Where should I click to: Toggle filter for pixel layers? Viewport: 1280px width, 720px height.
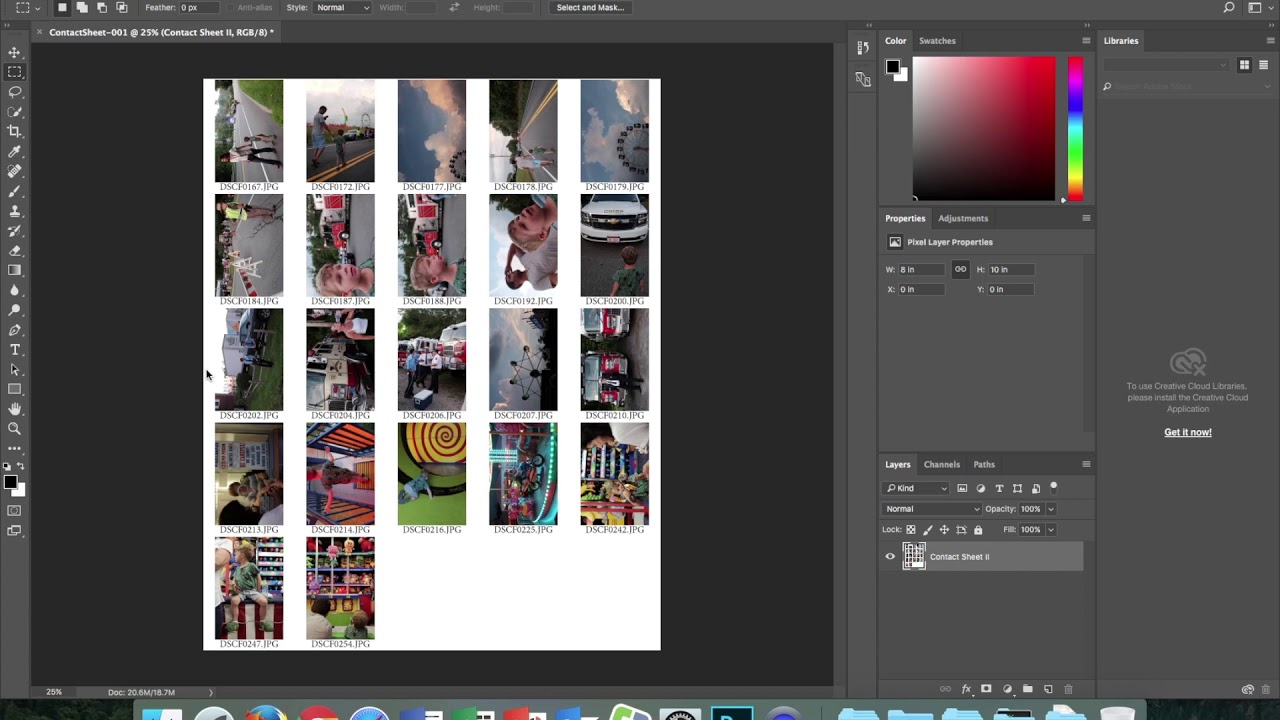pos(962,488)
